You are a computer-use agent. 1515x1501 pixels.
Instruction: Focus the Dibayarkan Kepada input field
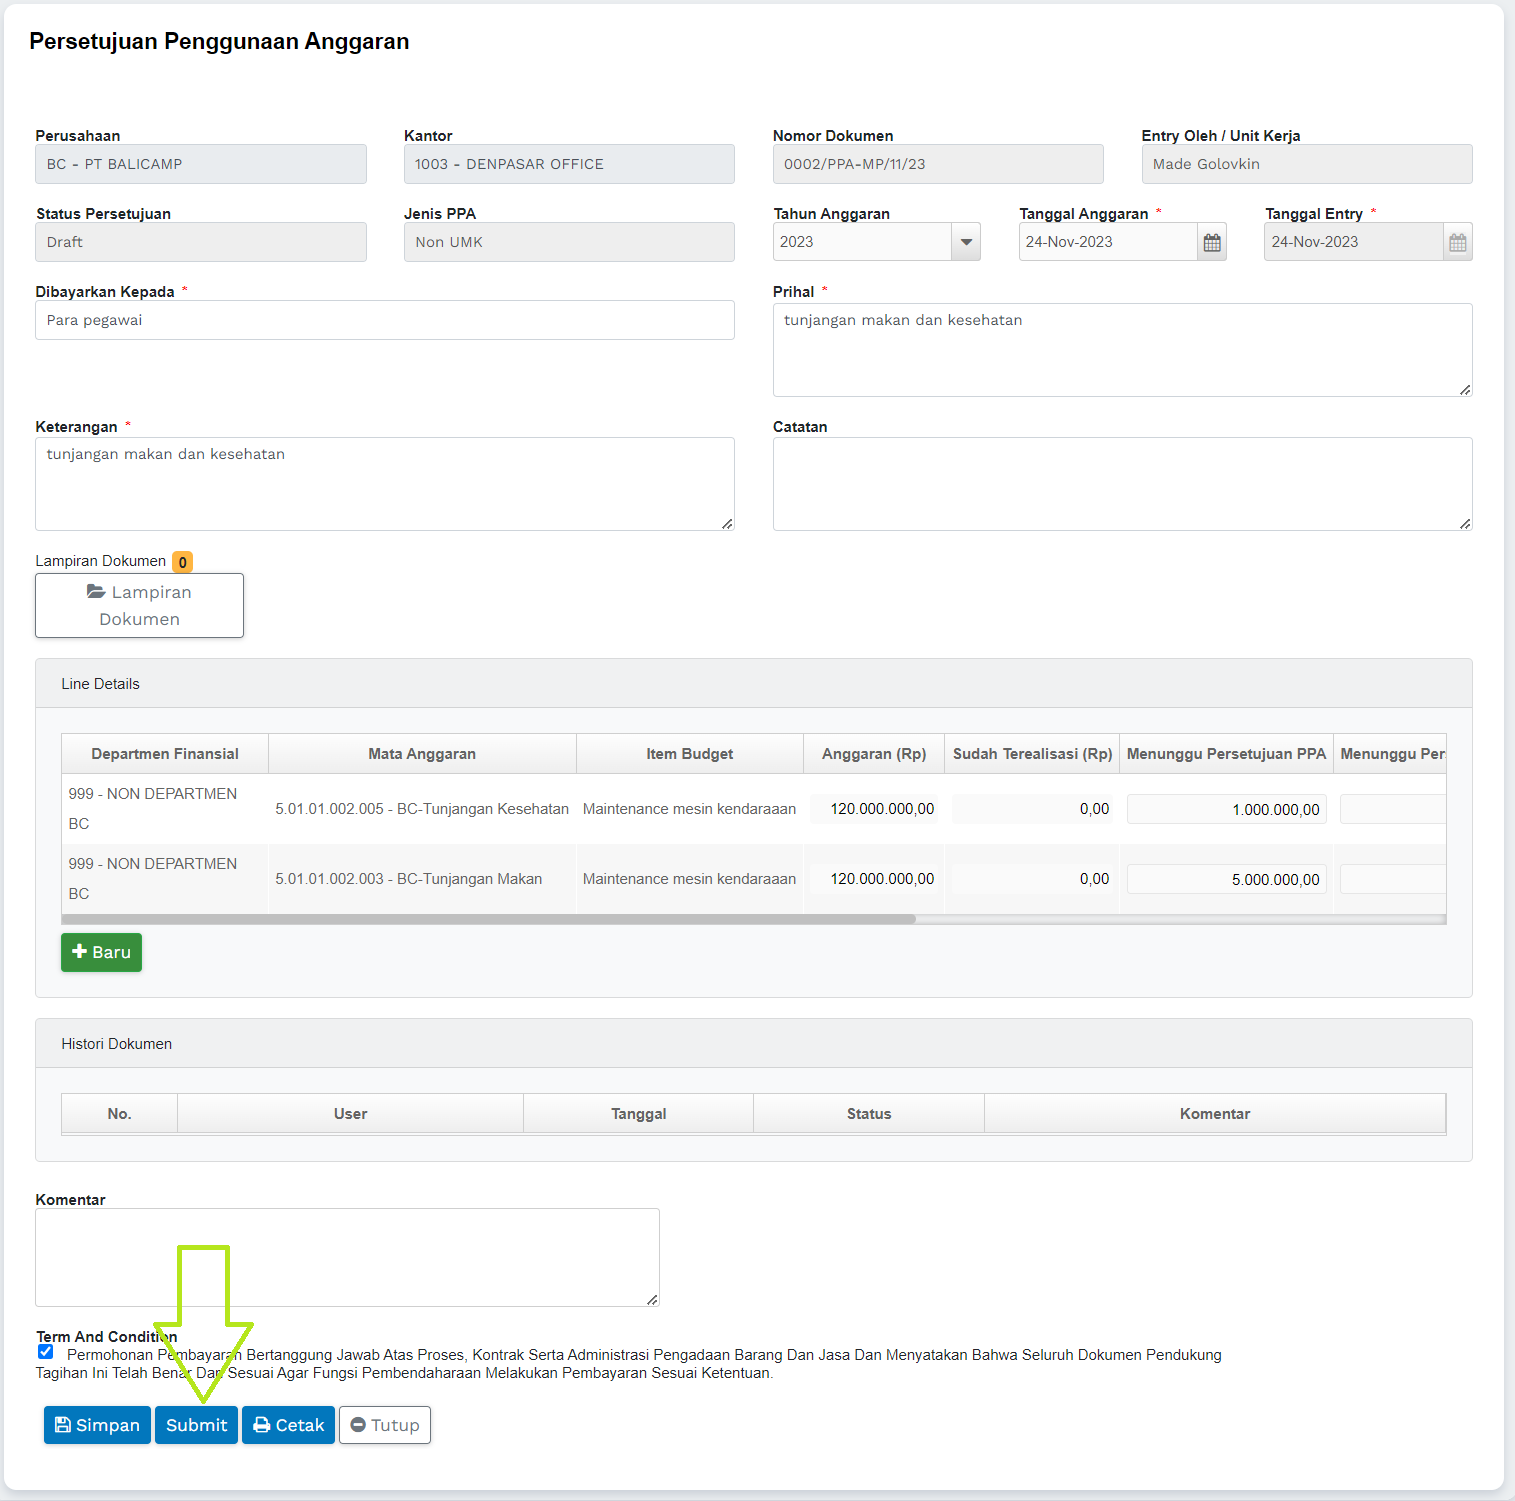(384, 320)
